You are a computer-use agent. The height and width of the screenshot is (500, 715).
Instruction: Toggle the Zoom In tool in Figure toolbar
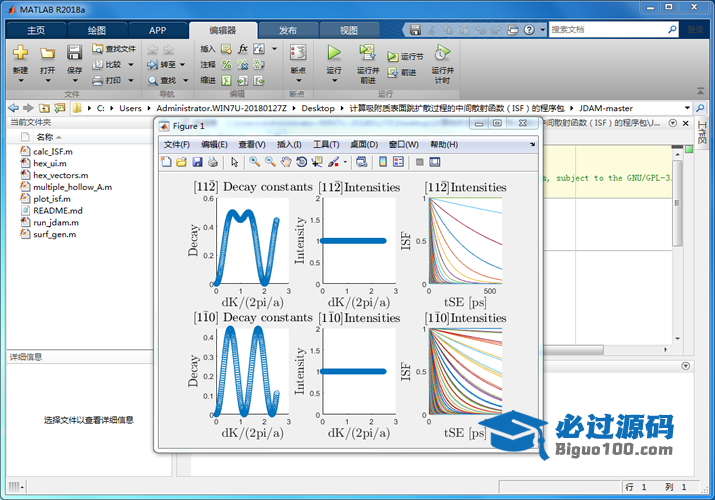254,162
